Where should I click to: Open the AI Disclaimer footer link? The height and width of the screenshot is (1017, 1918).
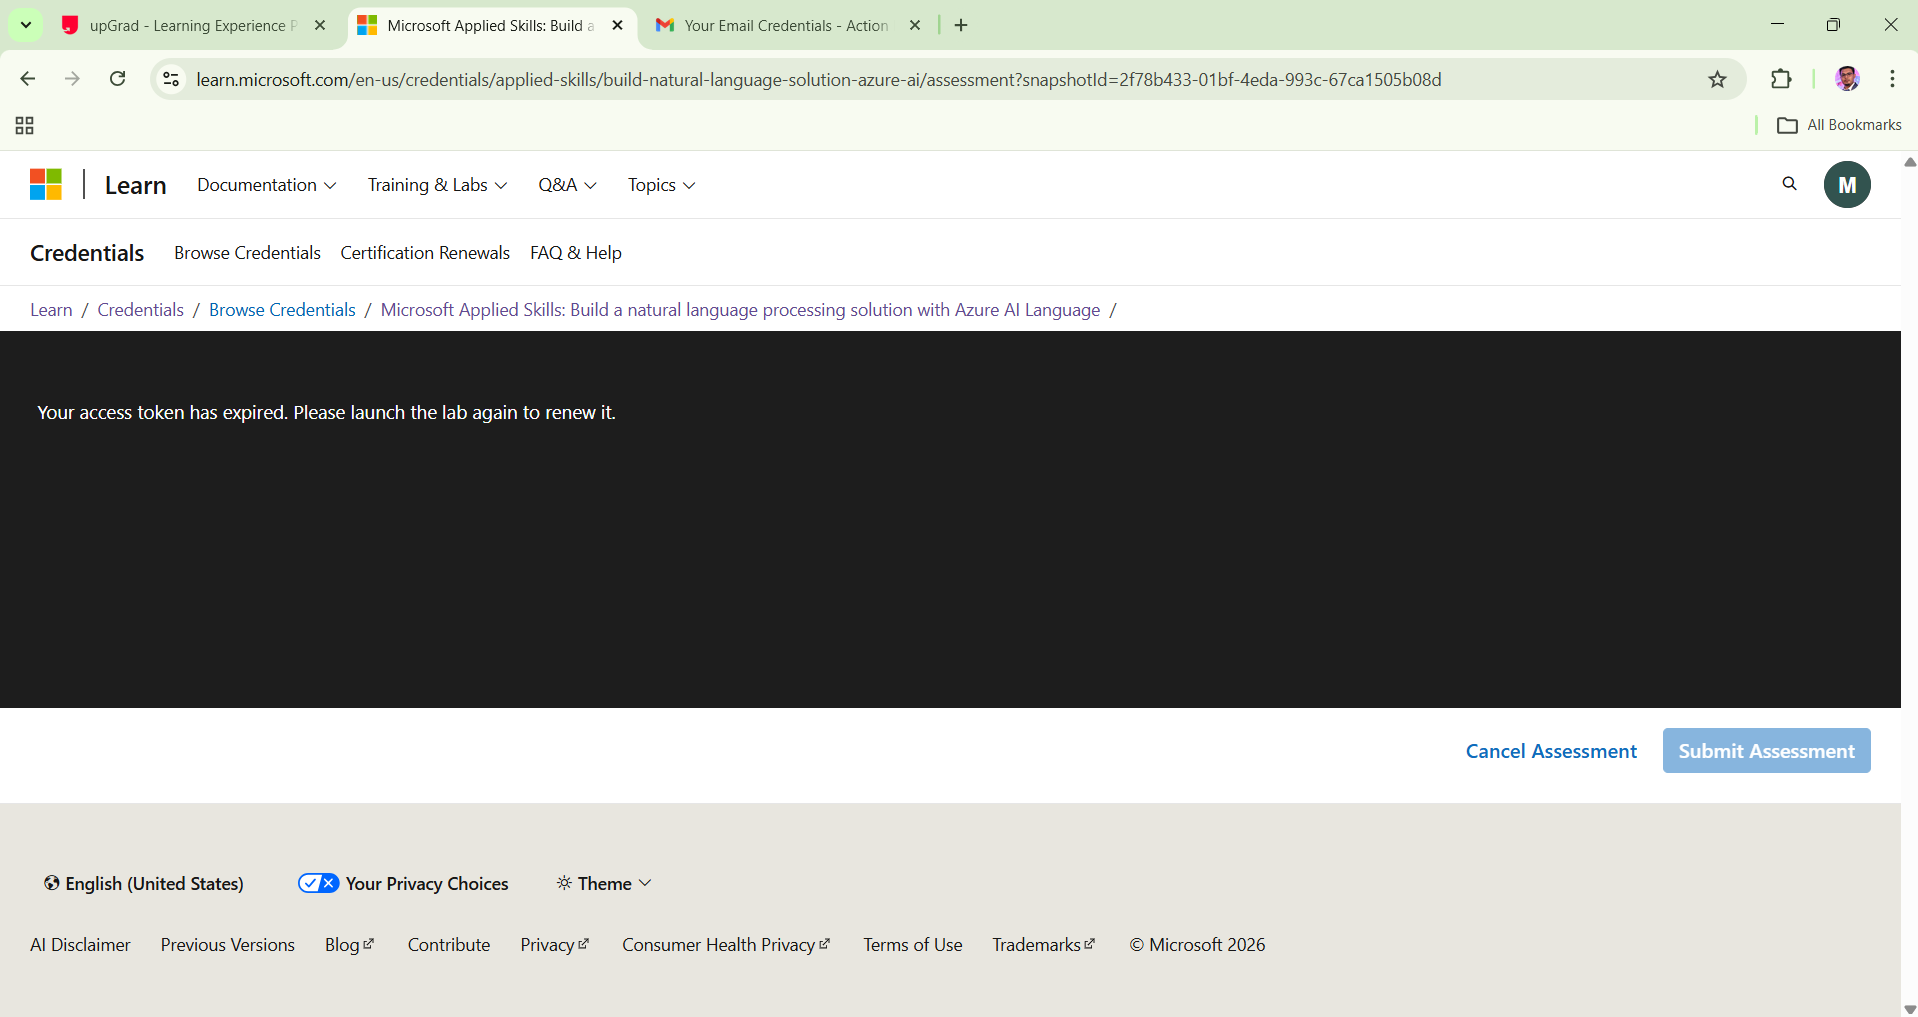pos(80,945)
